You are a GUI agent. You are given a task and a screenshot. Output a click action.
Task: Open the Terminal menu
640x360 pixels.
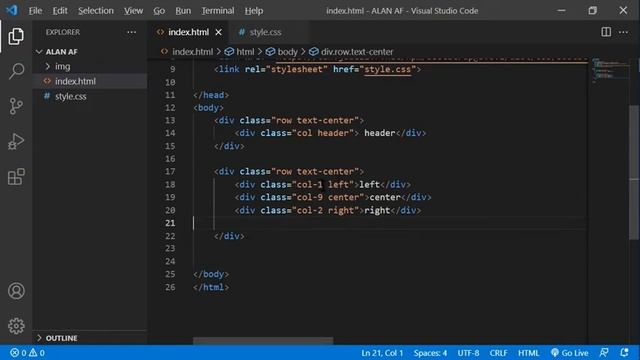pyautogui.click(x=218, y=11)
